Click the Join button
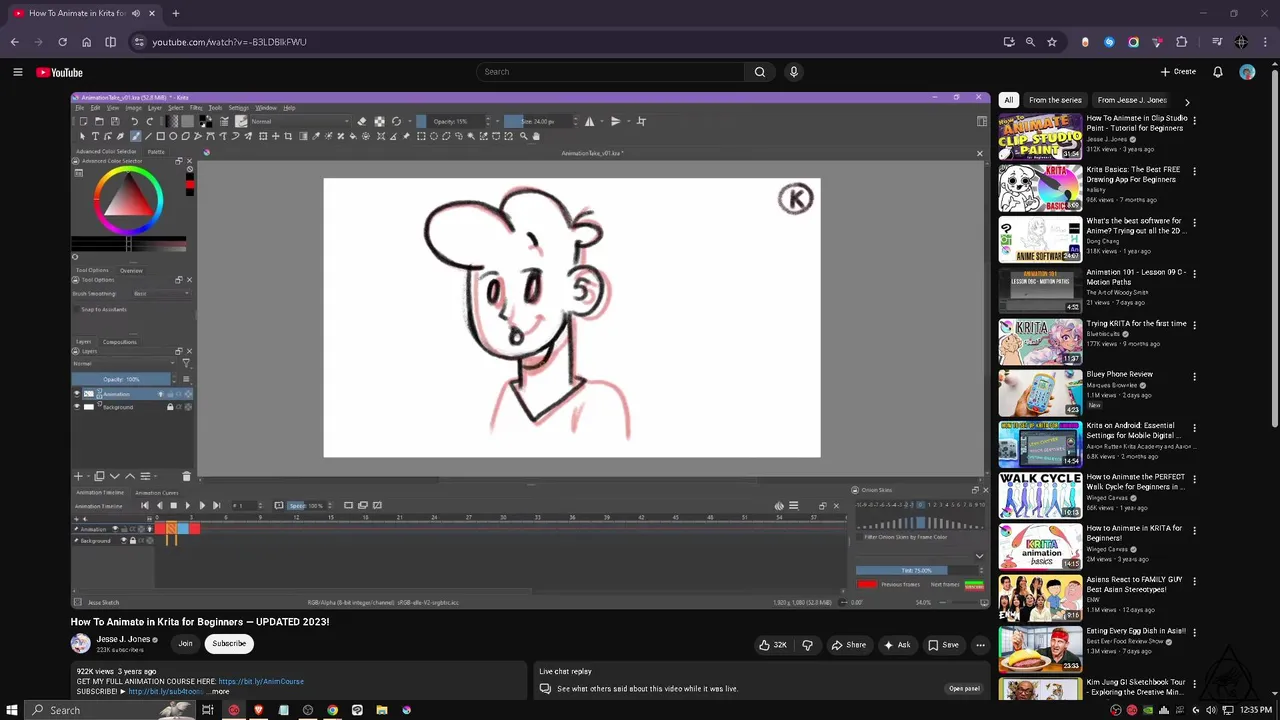Viewport: 1280px width, 720px height. 185,644
